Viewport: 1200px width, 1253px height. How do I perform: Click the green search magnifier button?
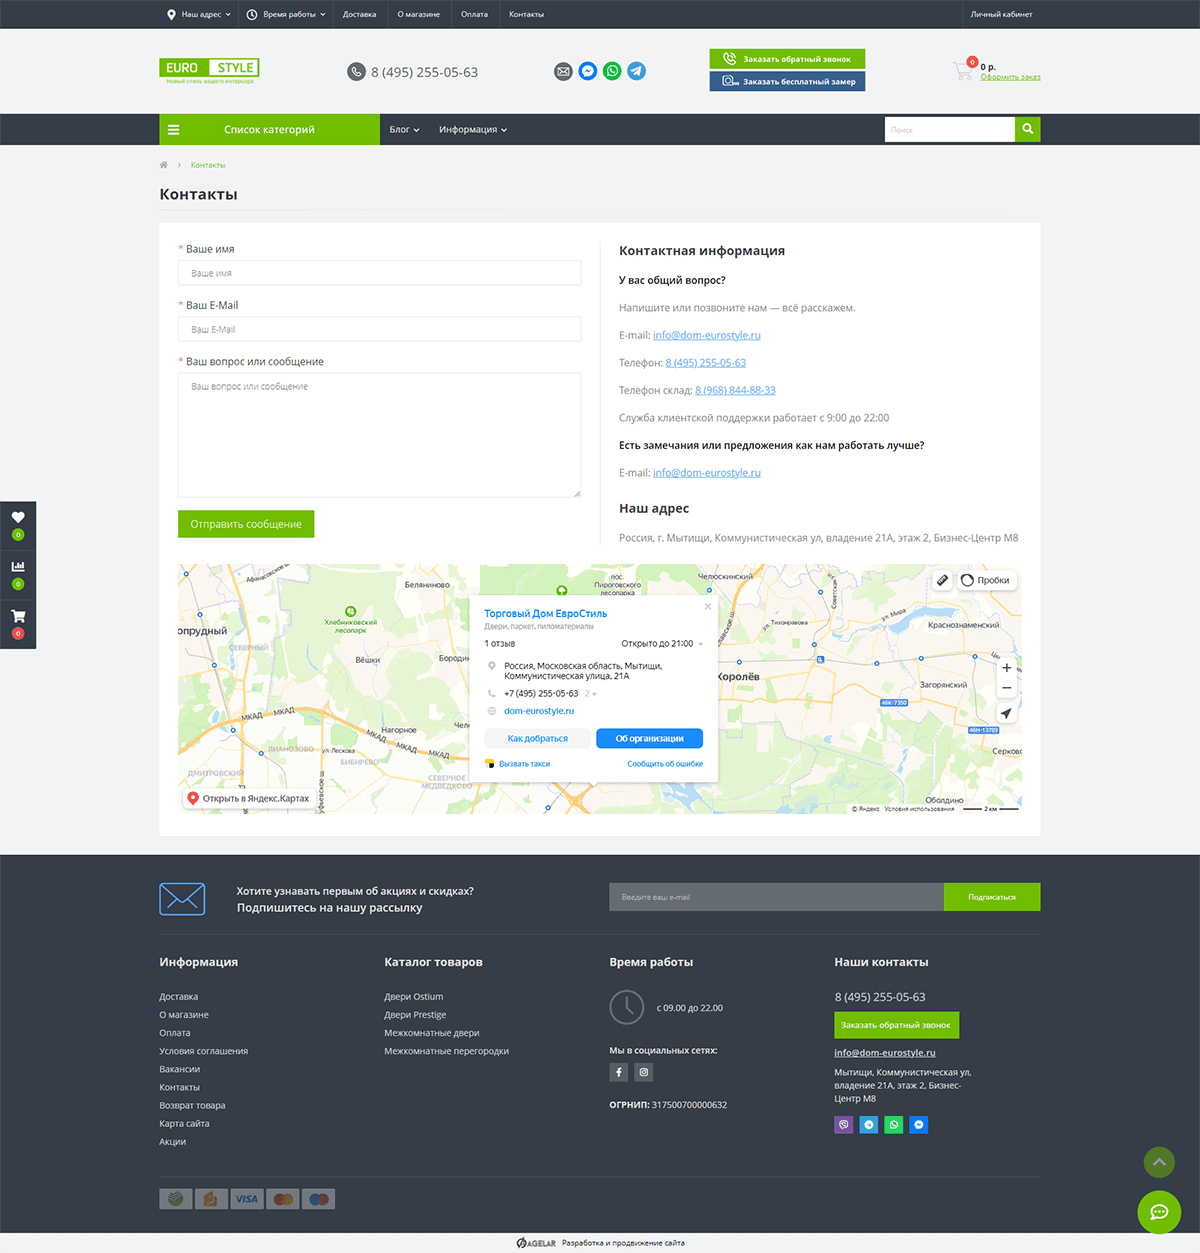click(1027, 129)
